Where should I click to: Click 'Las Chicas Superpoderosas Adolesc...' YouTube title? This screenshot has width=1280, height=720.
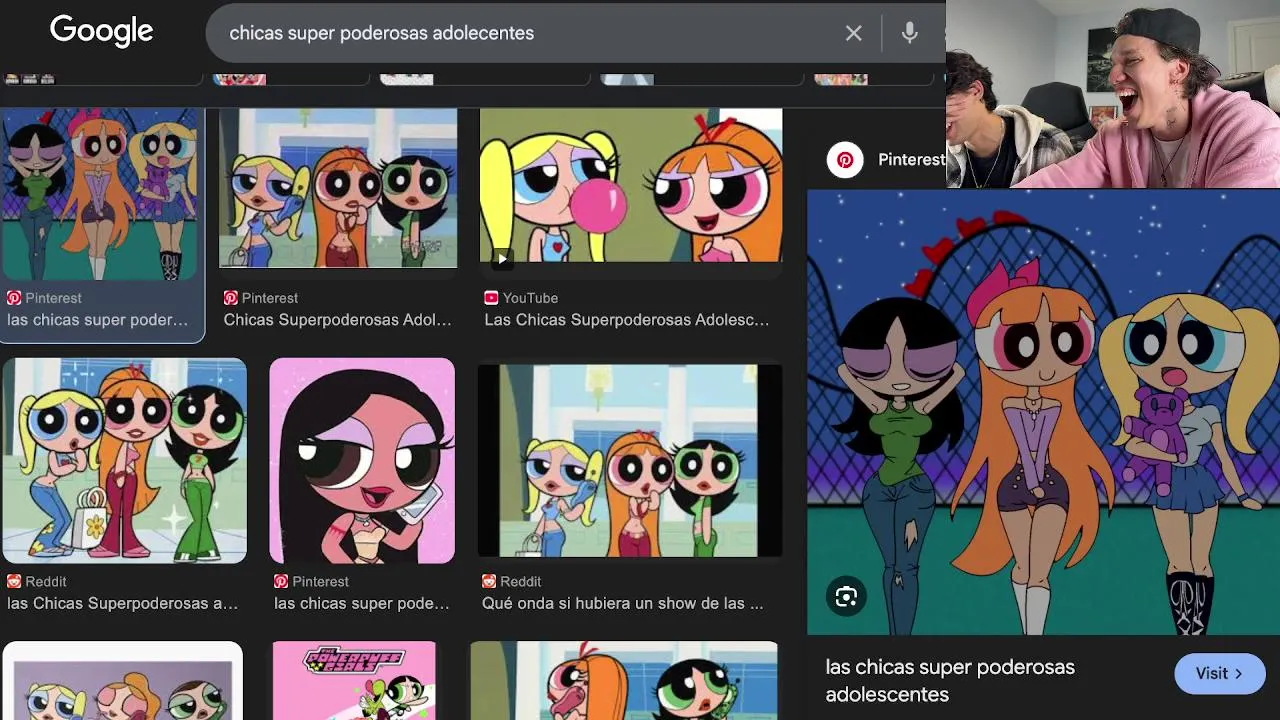click(x=627, y=320)
